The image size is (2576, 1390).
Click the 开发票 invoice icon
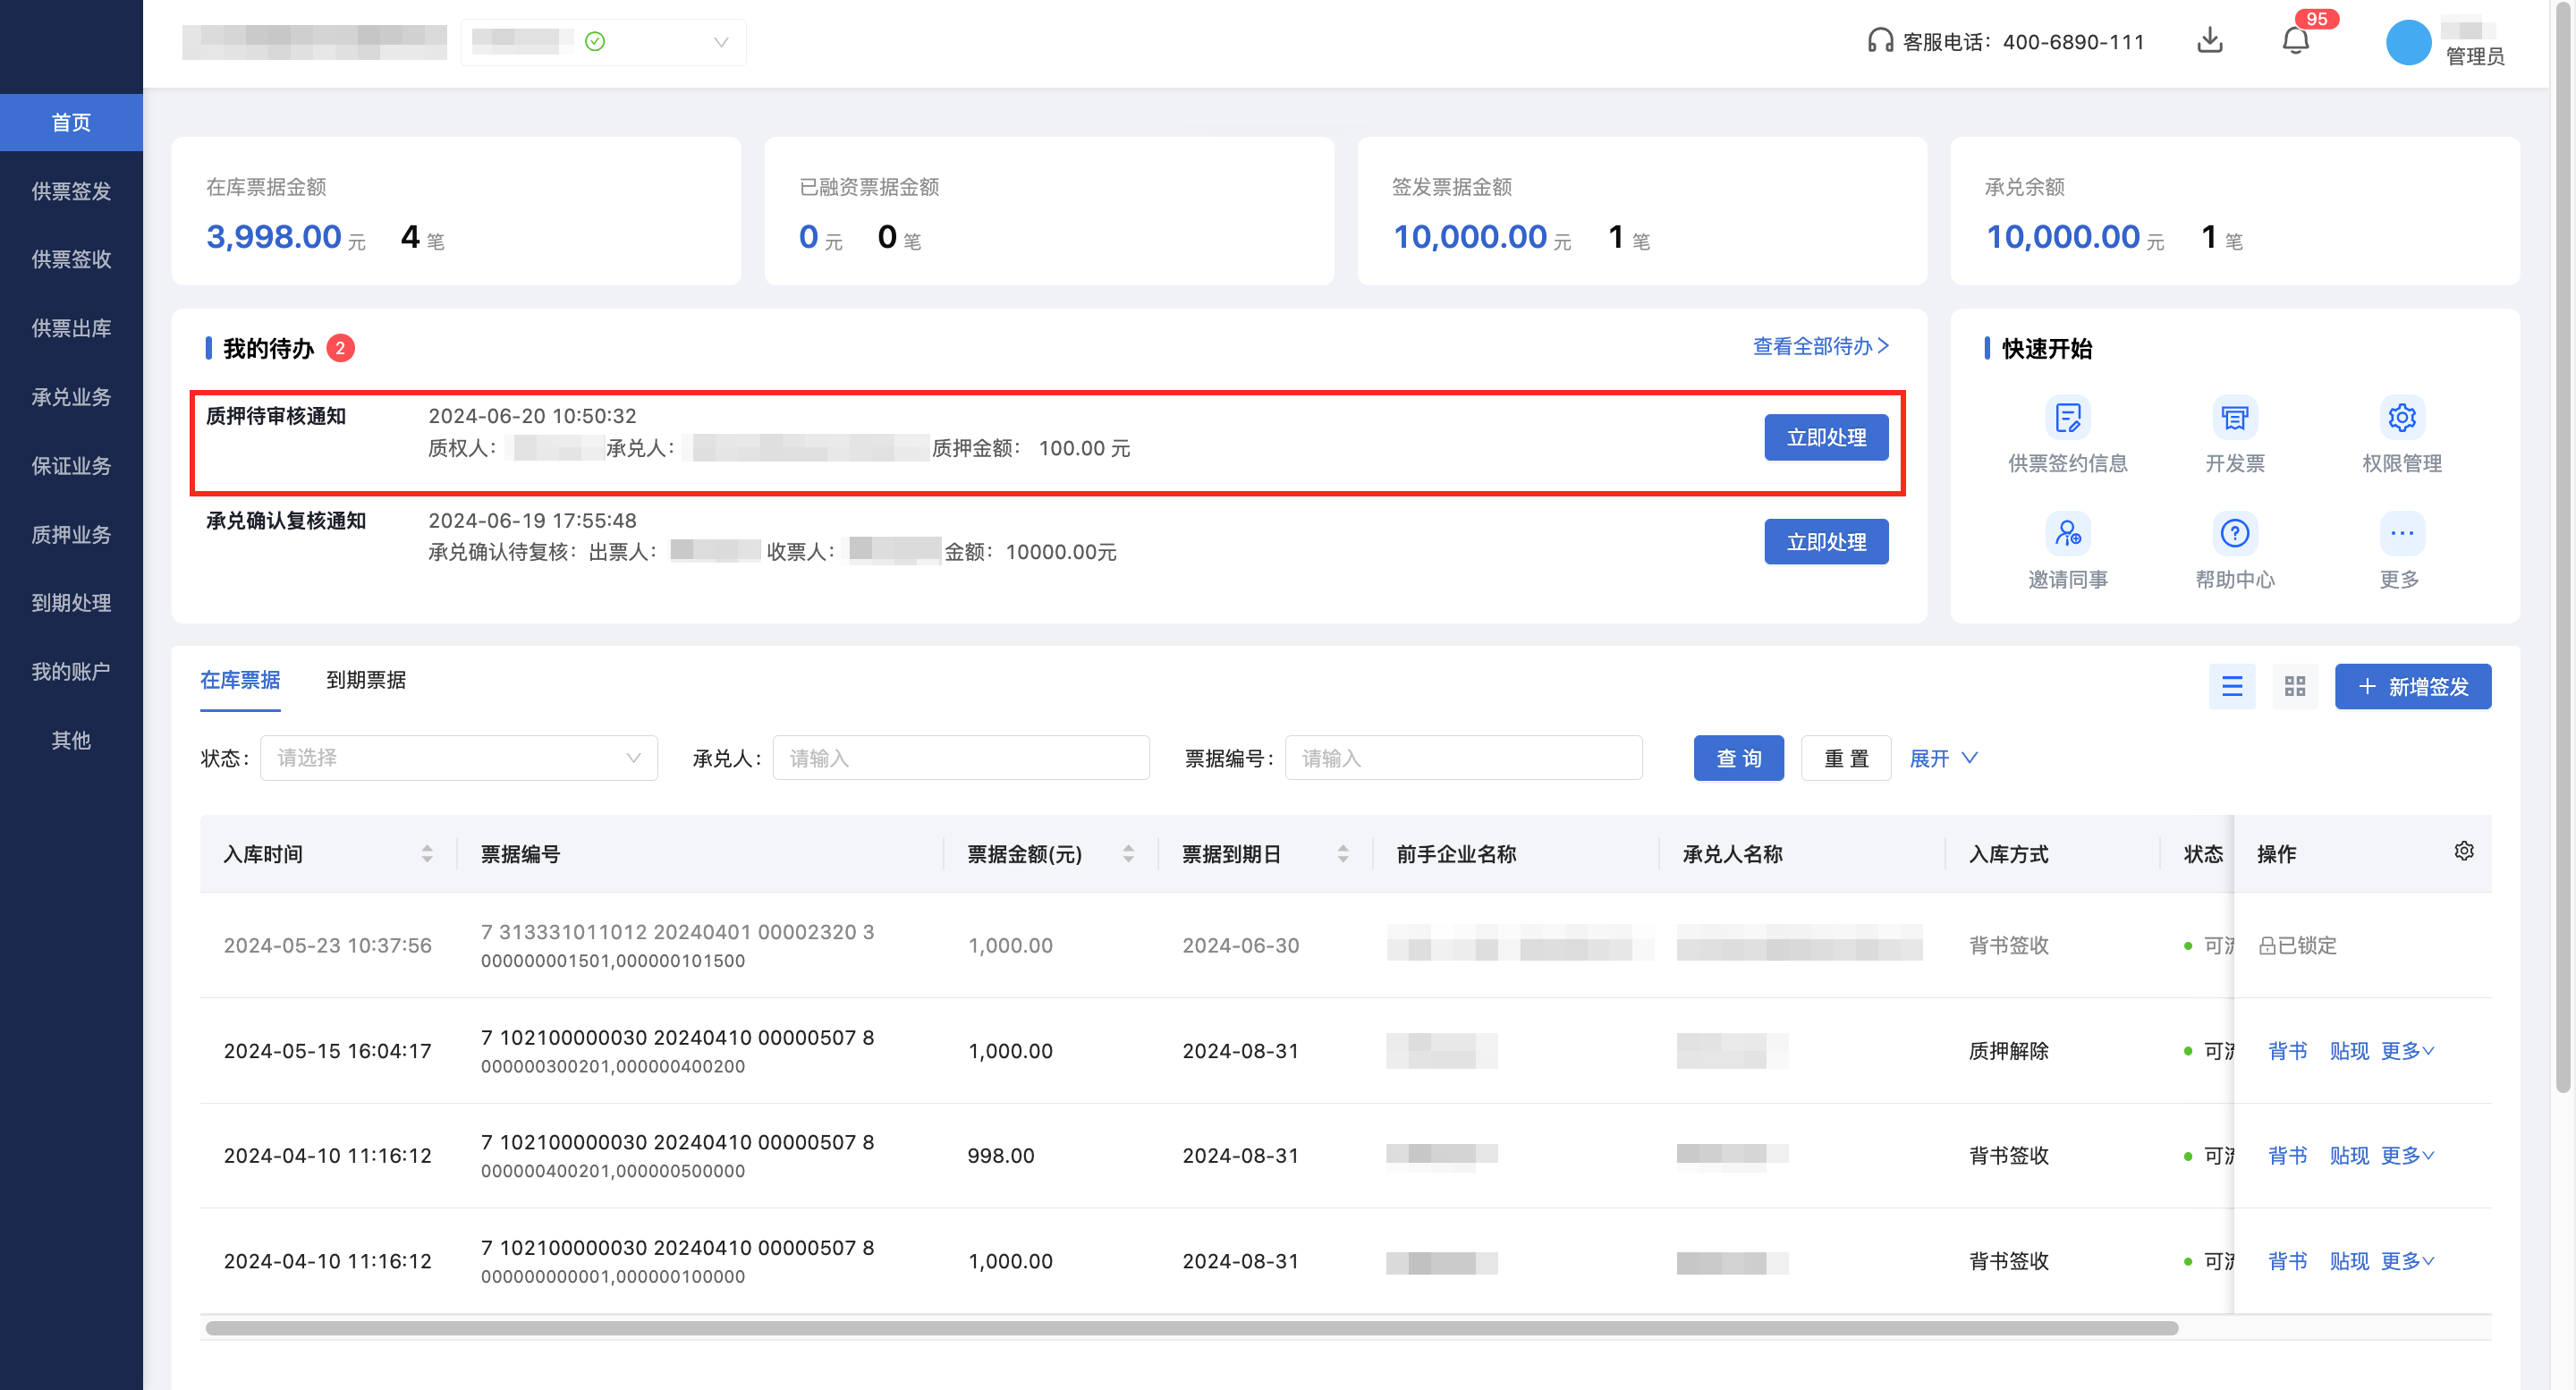click(x=2234, y=417)
